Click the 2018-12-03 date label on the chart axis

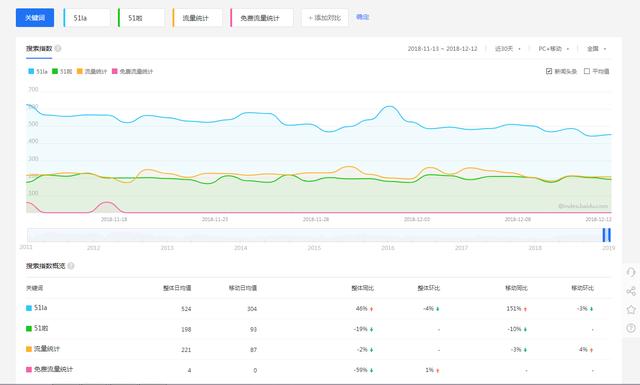[x=417, y=219]
